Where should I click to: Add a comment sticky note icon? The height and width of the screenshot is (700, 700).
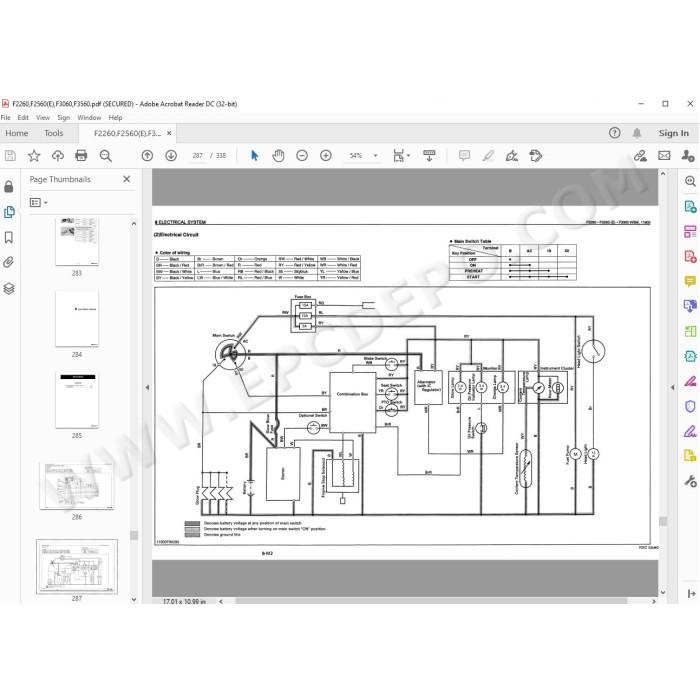464,156
